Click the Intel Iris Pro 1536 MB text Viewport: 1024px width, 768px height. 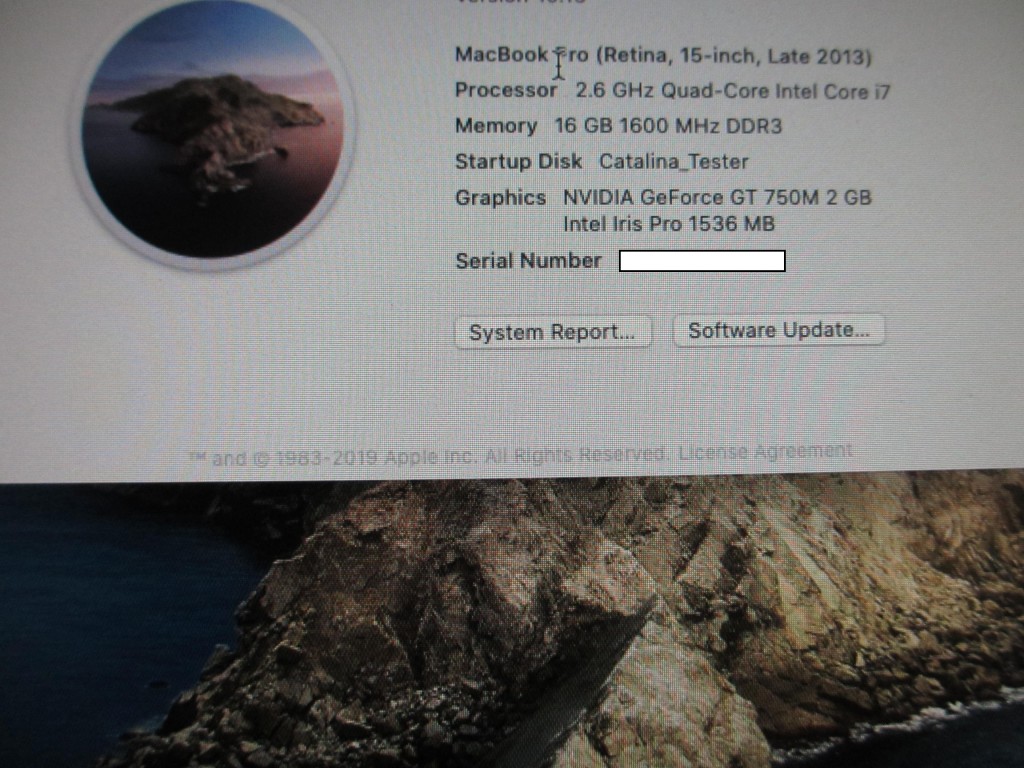(x=669, y=224)
